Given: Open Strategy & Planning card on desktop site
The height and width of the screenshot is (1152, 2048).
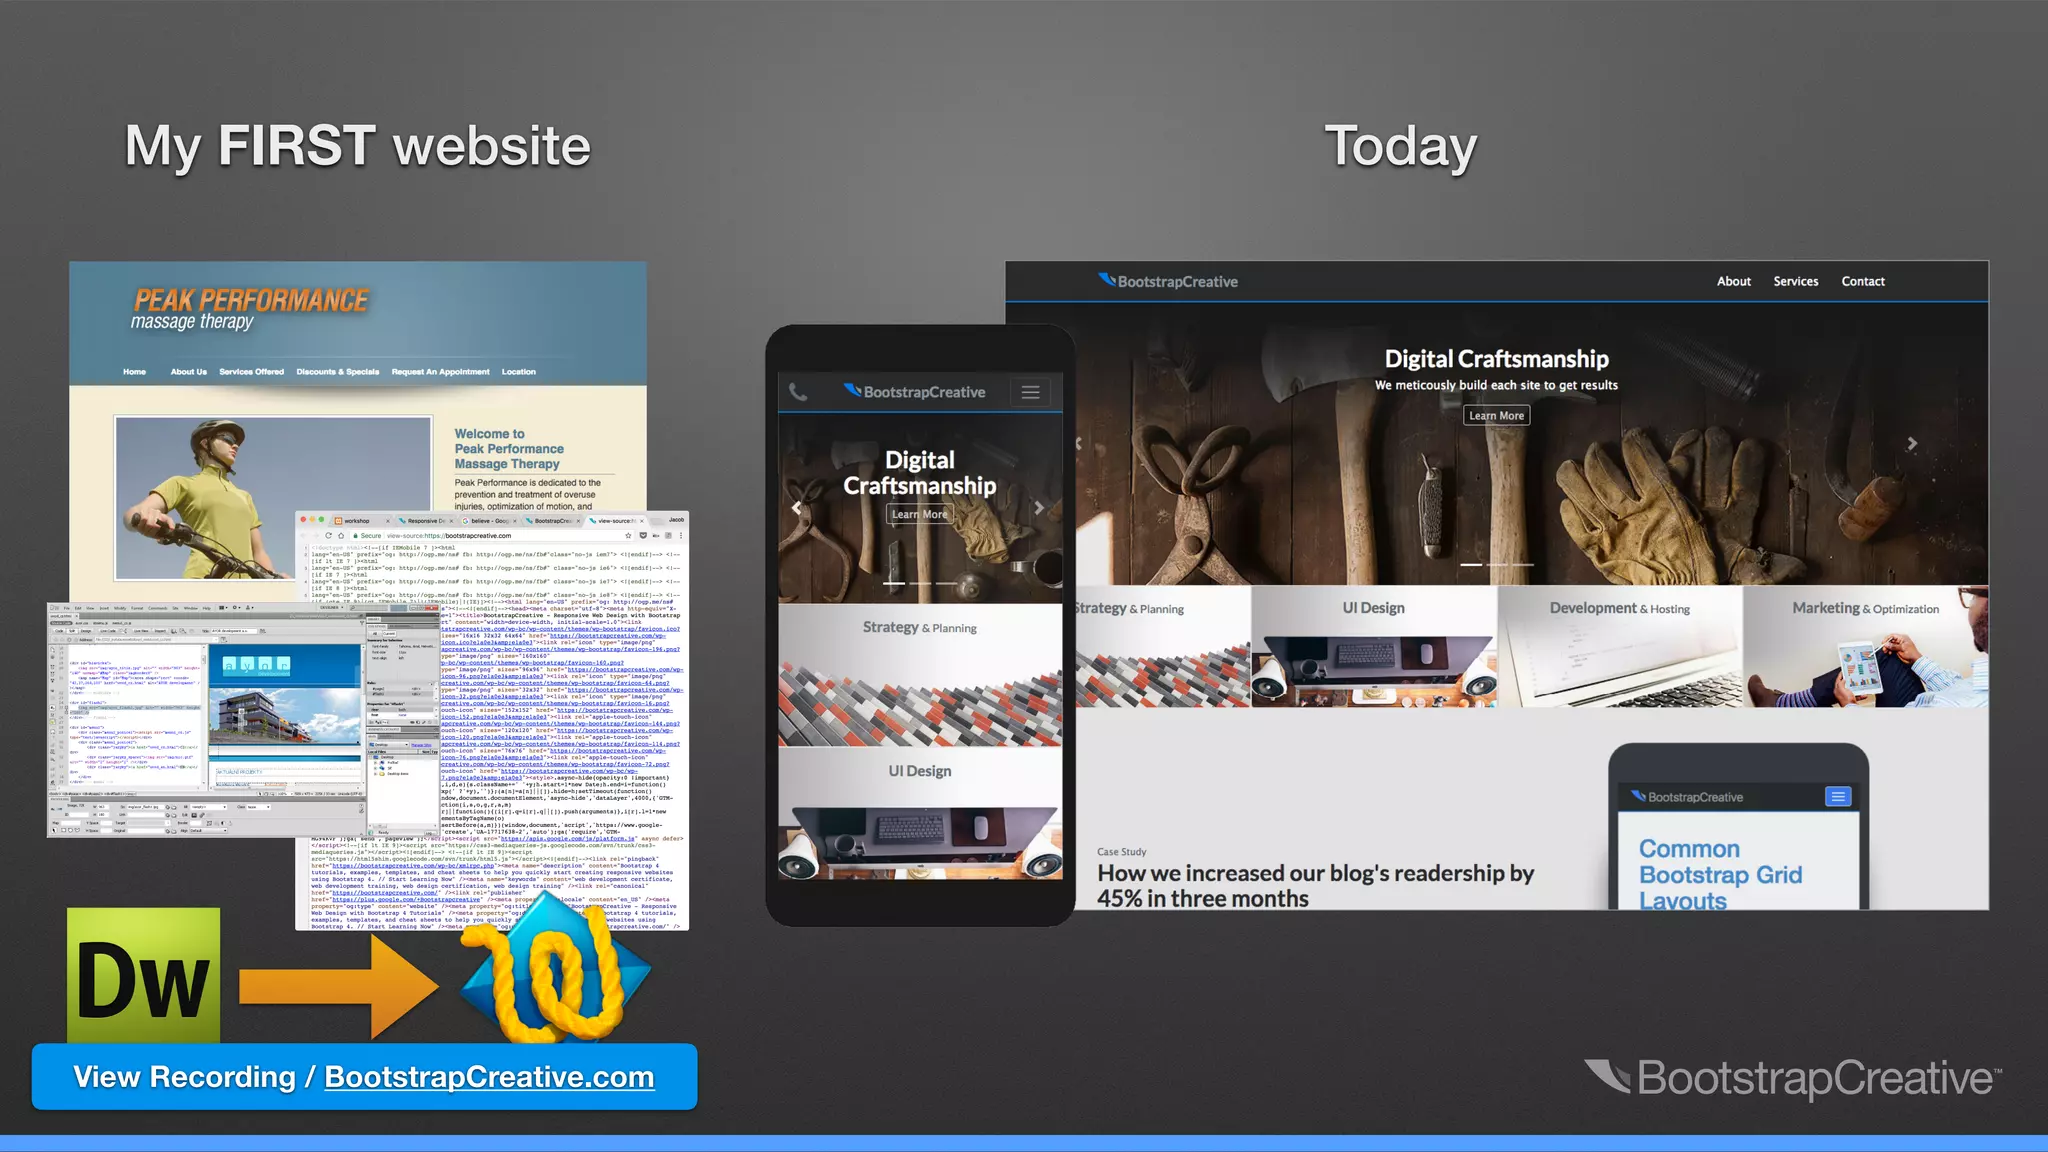Looking at the screenshot, I should point(1163,646).
